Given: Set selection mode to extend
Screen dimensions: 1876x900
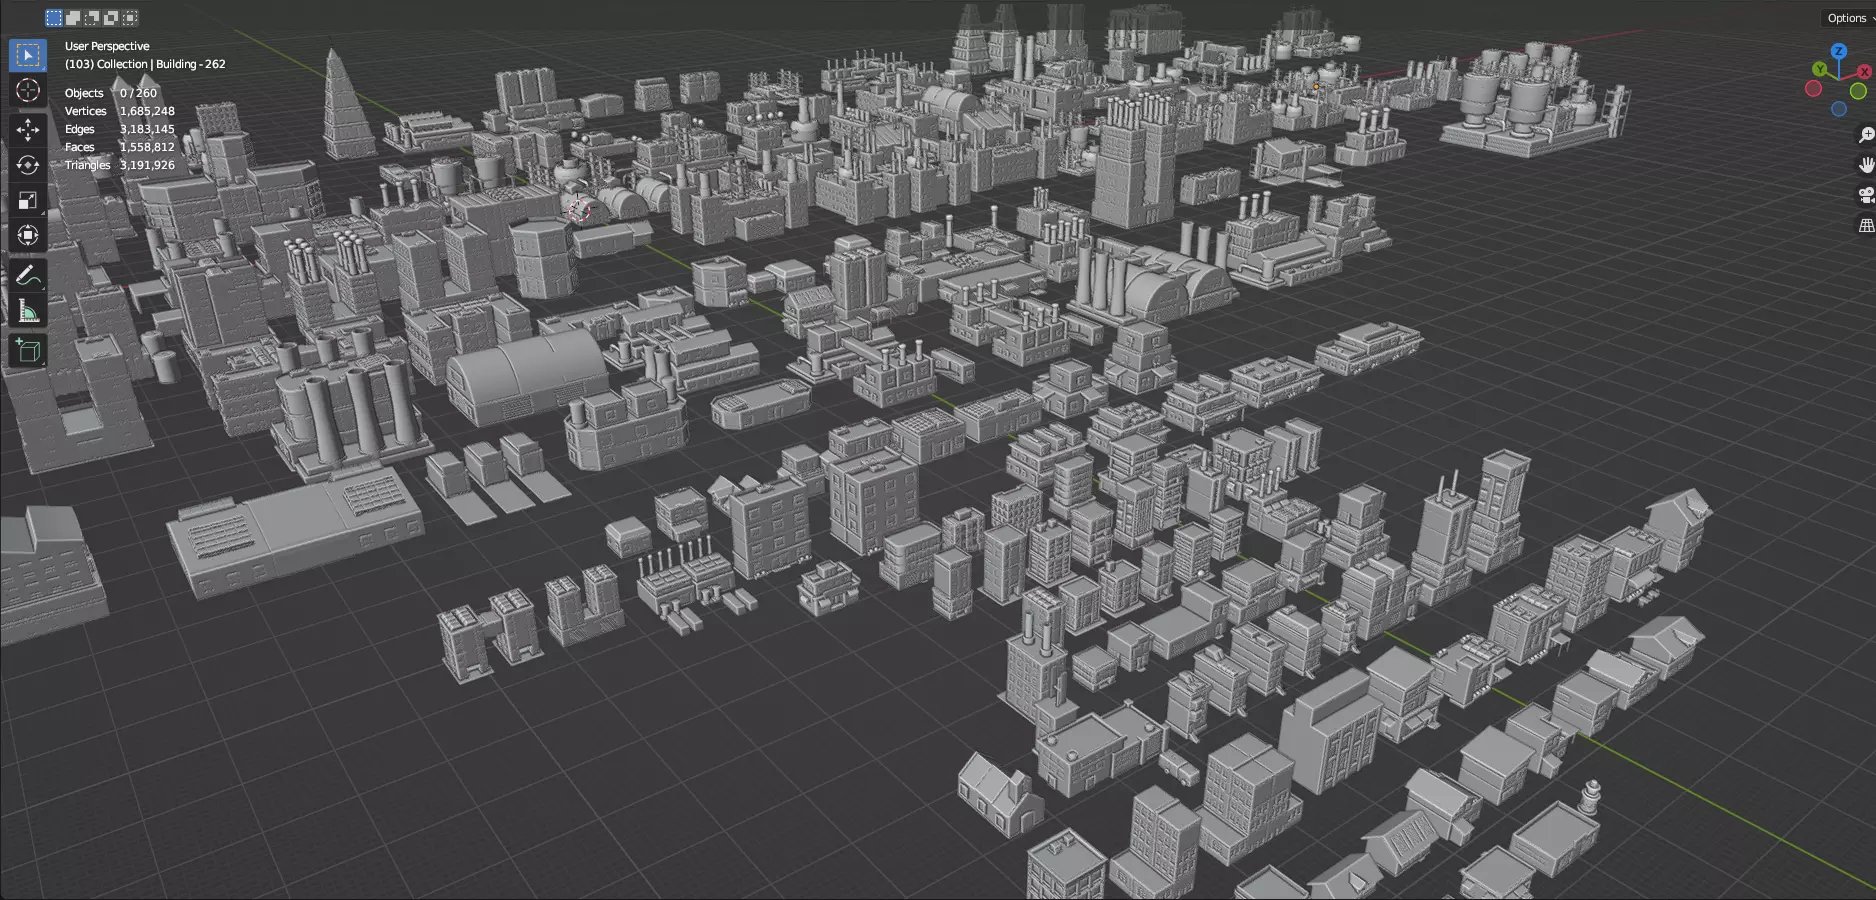Looking at the screenshot, I should point(73,17).
